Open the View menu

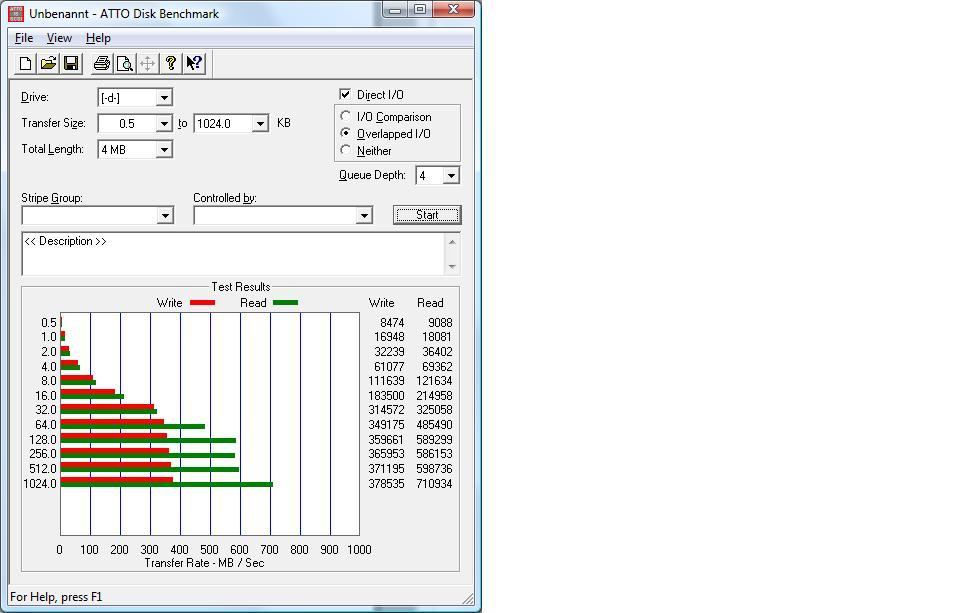coord(59,38)
